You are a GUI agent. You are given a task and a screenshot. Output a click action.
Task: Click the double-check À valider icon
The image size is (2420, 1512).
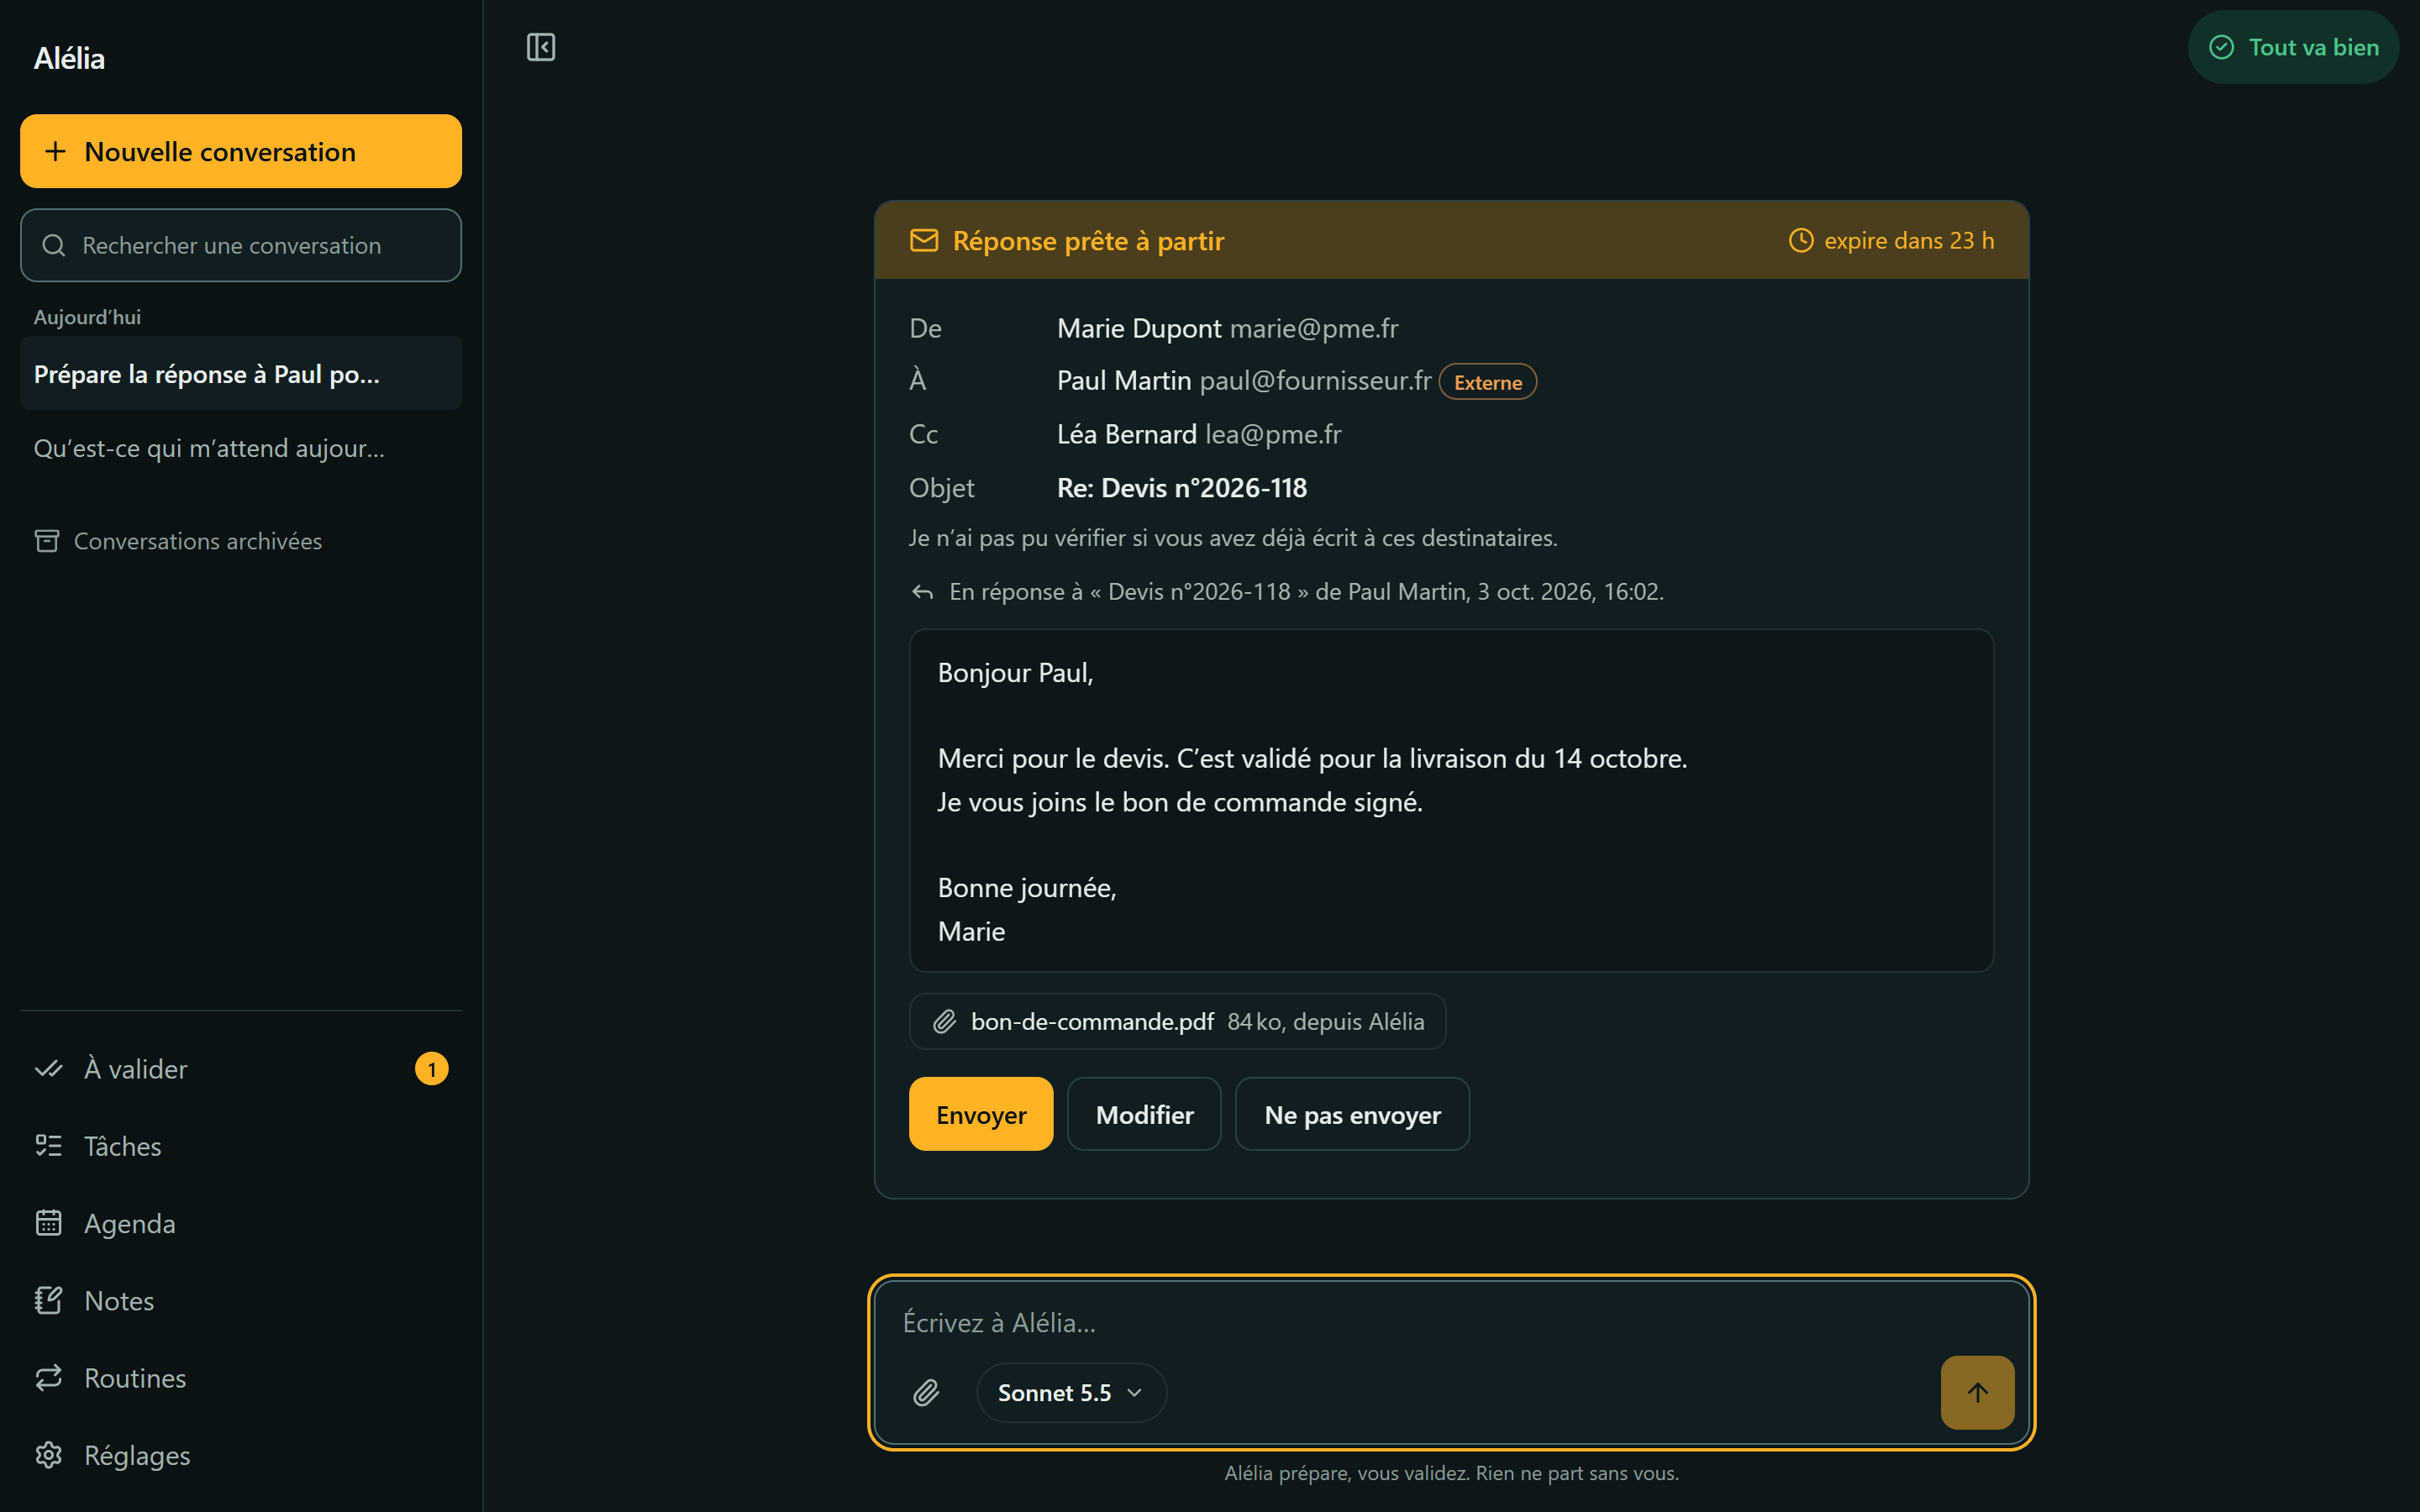click(x=48, y=1069)
